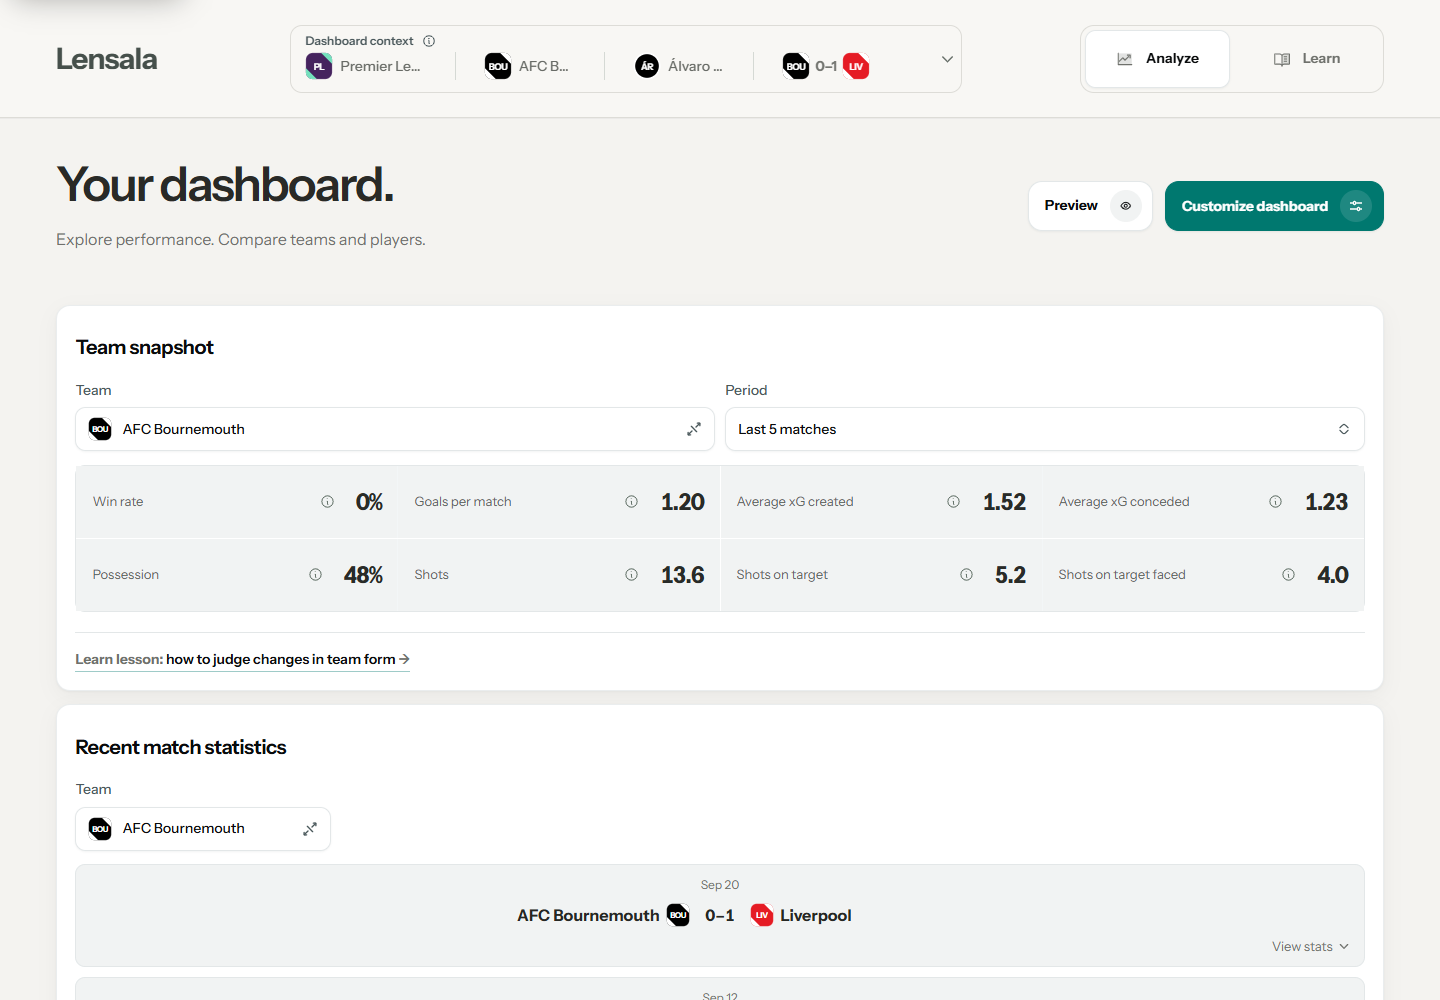The image size is (1440, 1000).
Task: Select the 0–1 match context chip
Action: pos(826,66)
